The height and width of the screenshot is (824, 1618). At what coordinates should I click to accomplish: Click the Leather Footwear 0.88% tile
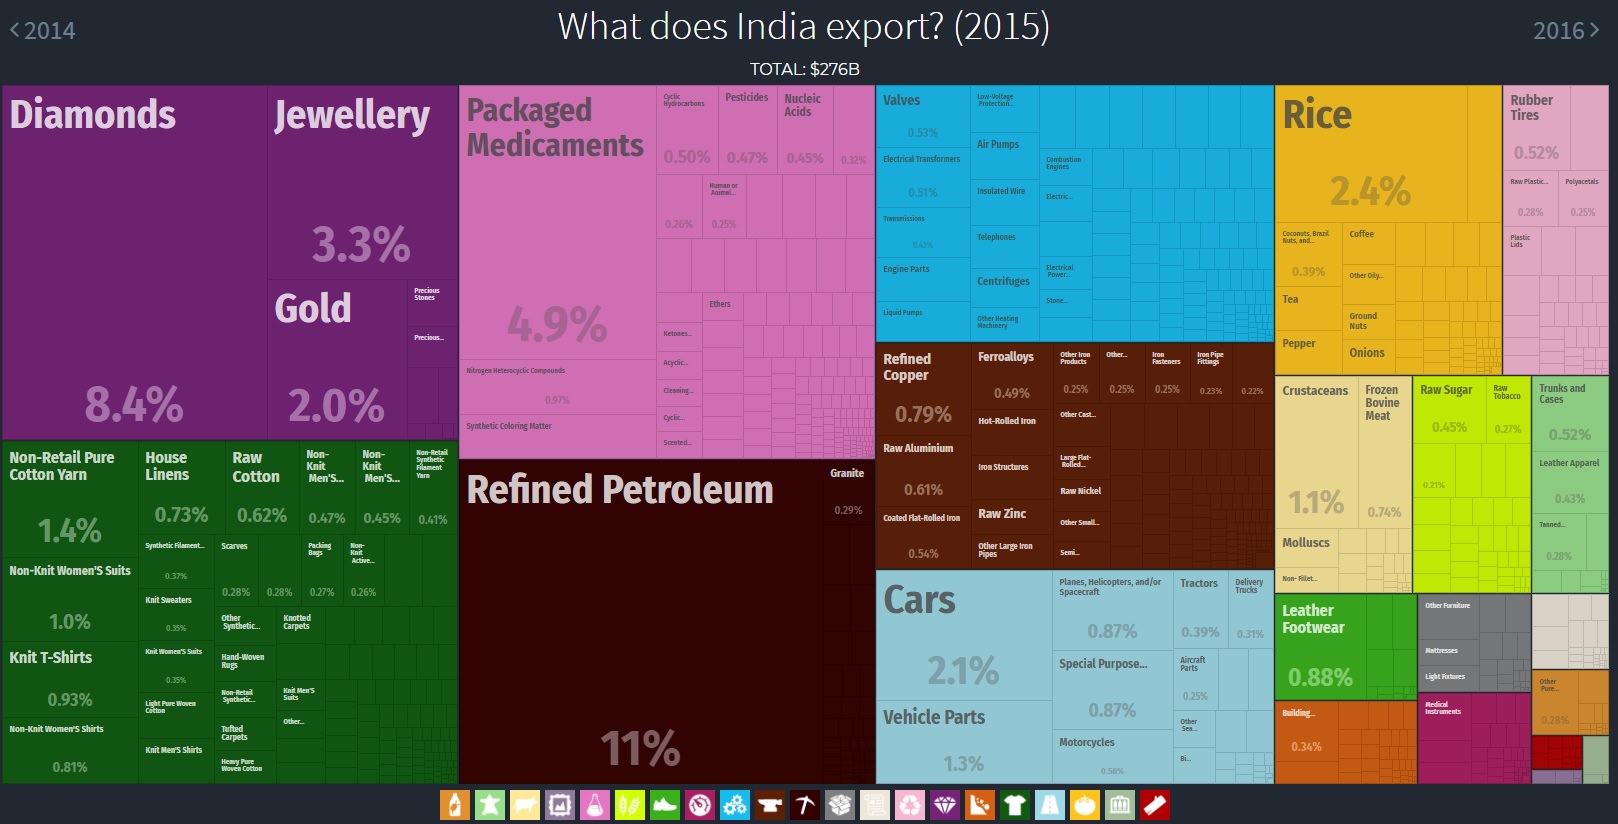tap(1320, 647)
